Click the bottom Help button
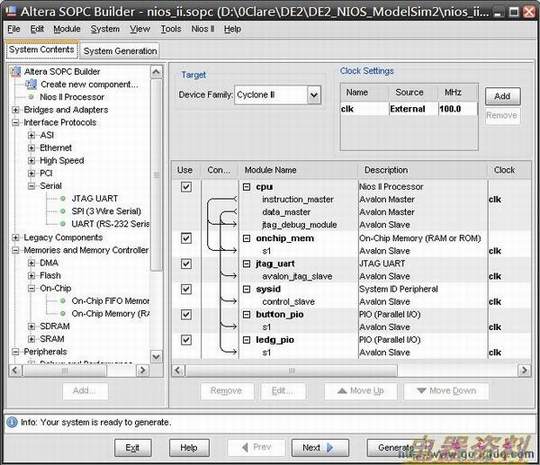The image size is (540, 465). pyautogui.click(x=189, y=447)
